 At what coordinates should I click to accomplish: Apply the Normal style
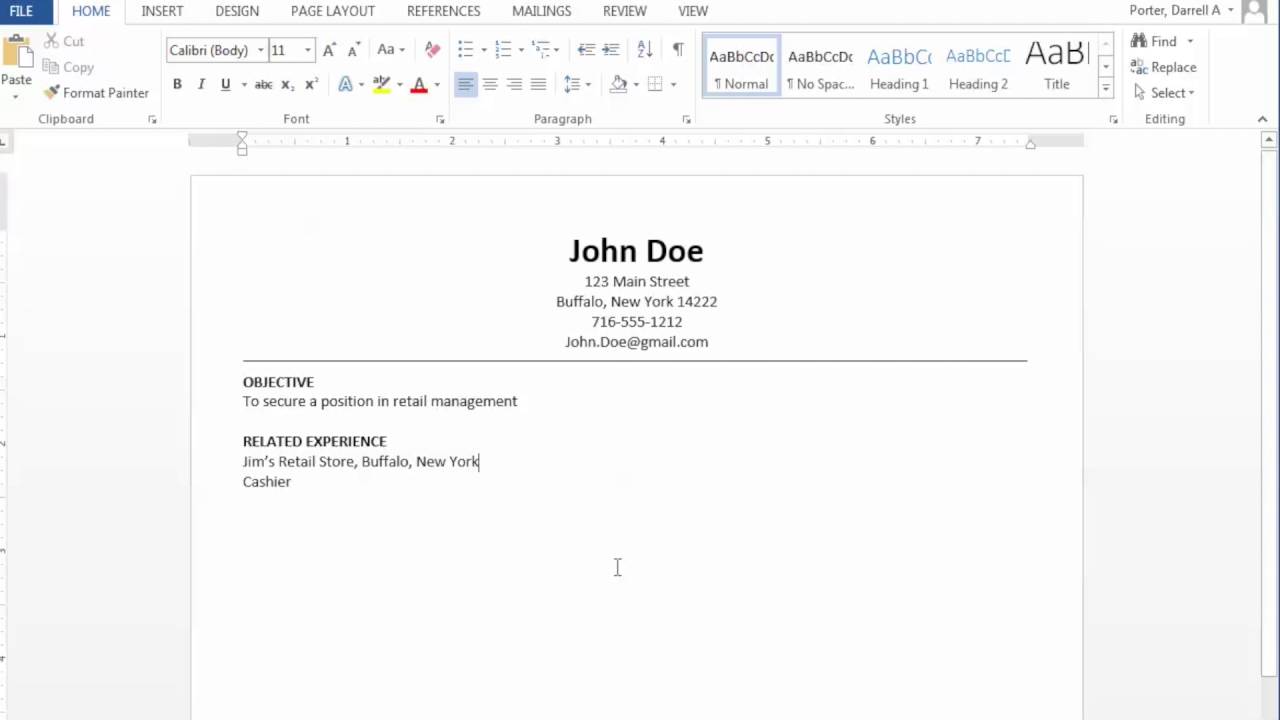pyautogui.click(x=741, y=66)
